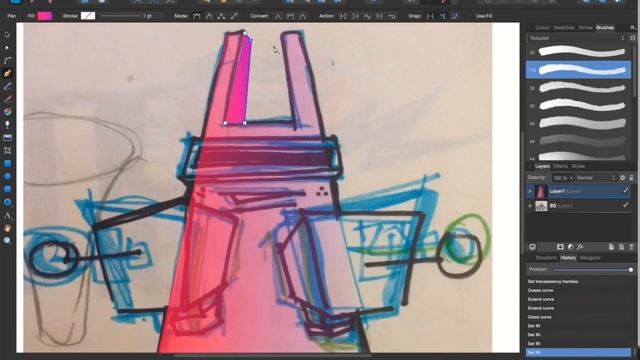Switch to the Brushes tab

click(605, 27)
